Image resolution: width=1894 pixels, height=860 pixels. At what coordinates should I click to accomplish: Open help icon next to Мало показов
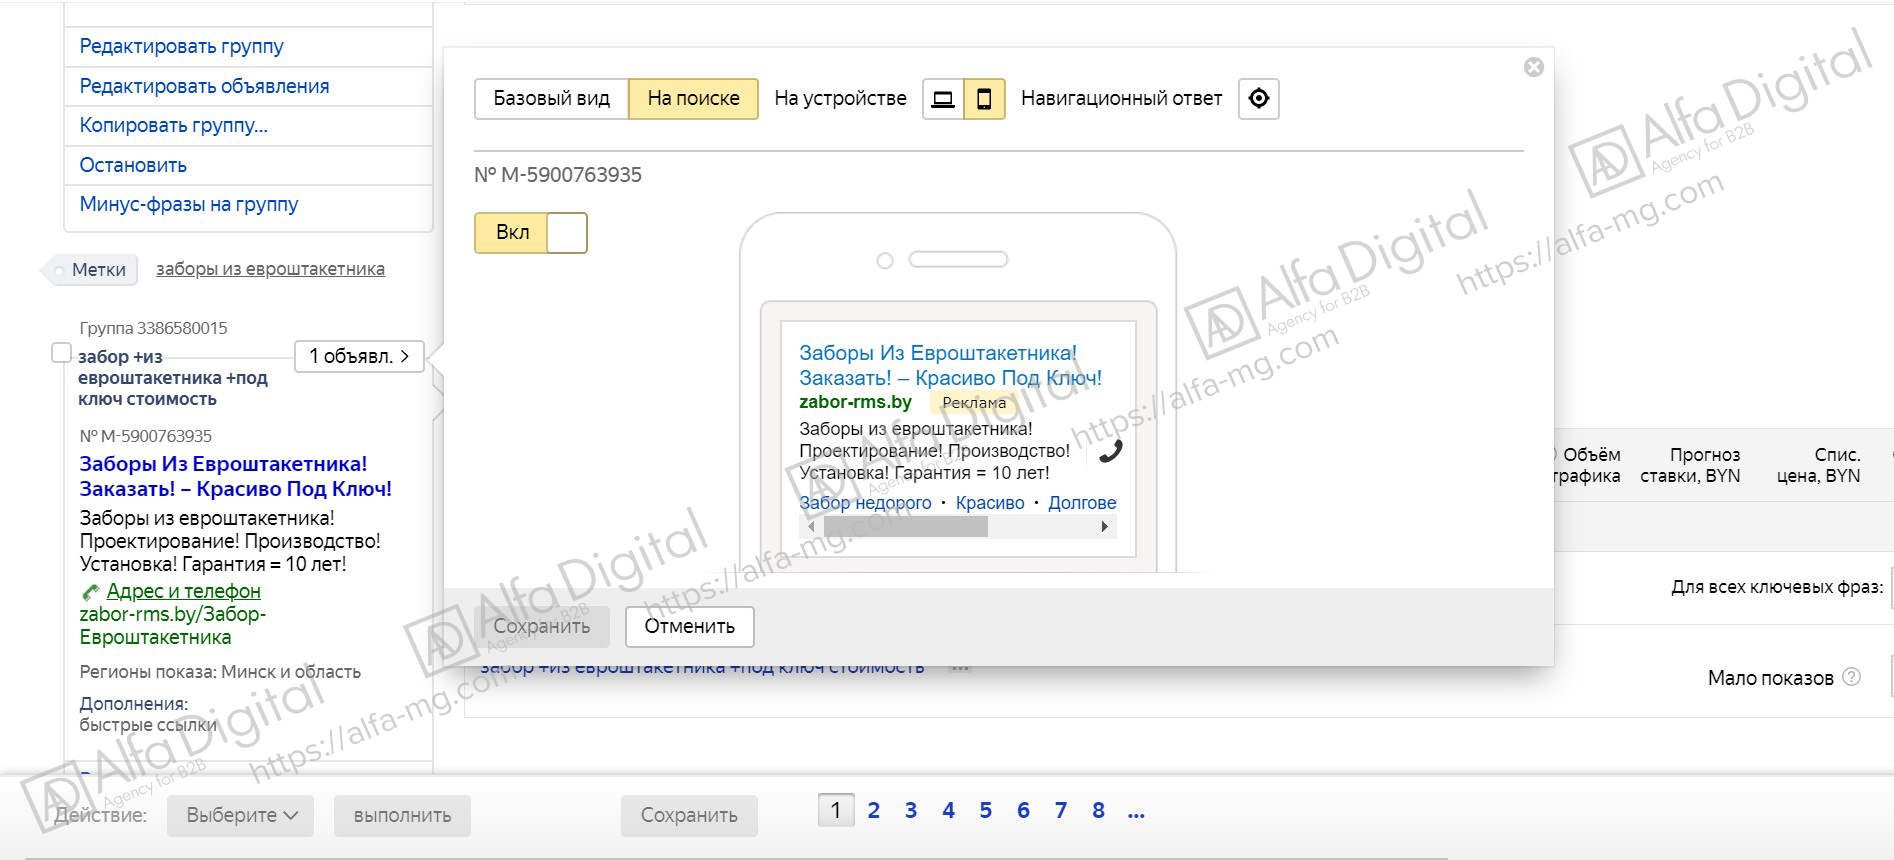1851,677
